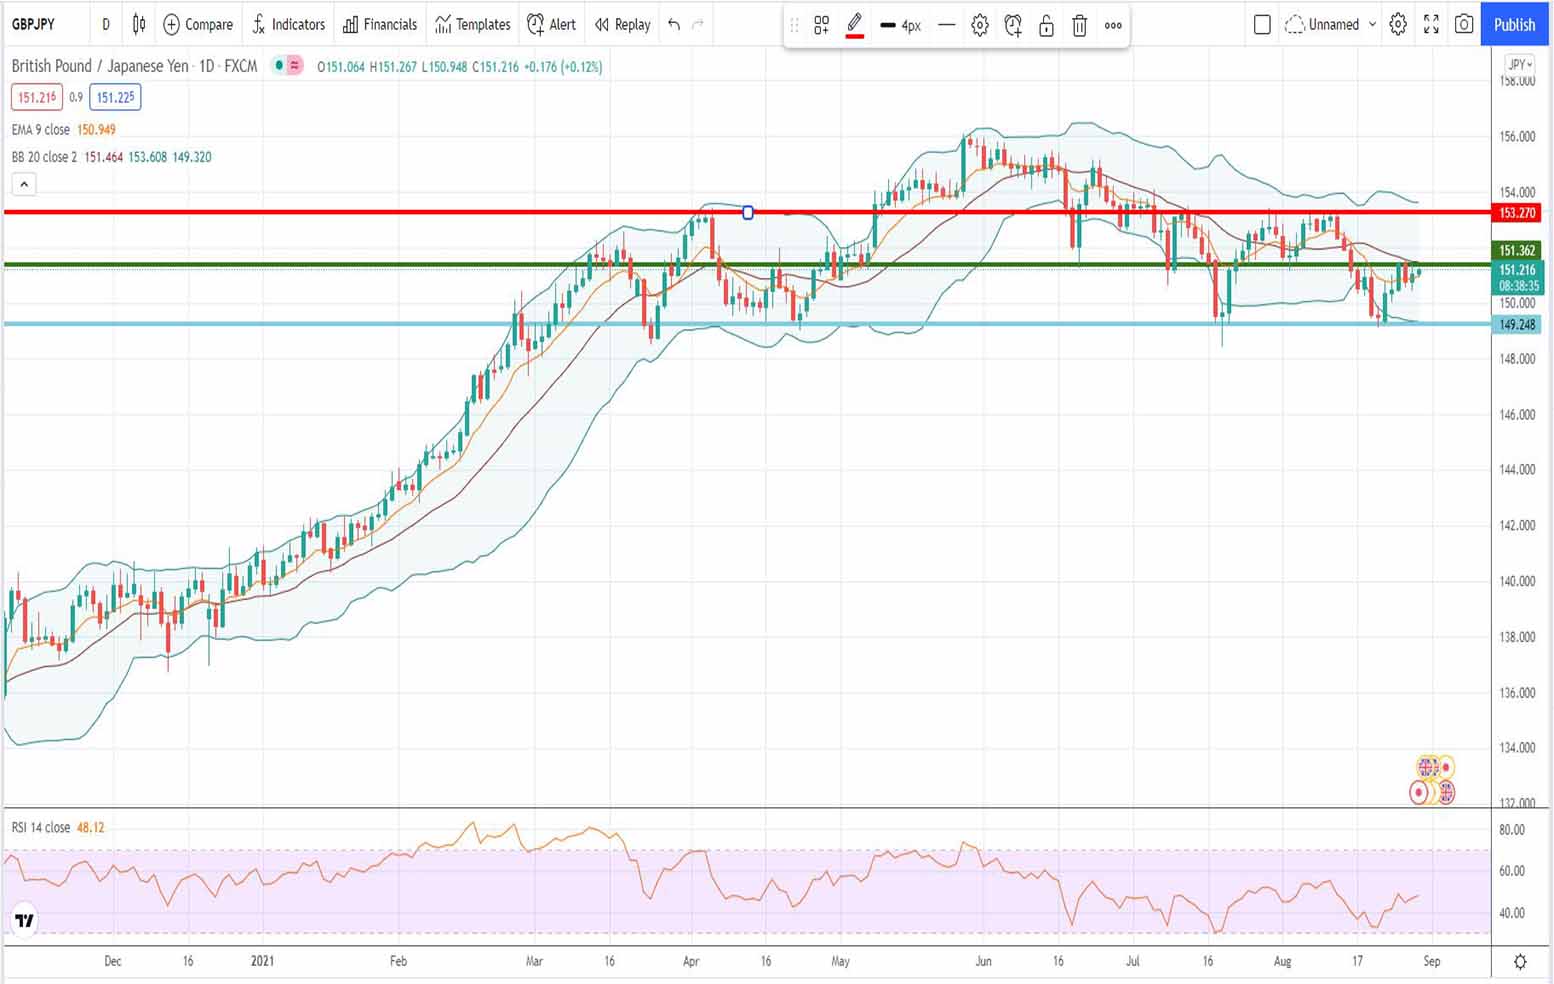Collapse the indicator legend with the up arrow
The height and width of the screenshot is (984, 1554).
[x=23, y=183]
